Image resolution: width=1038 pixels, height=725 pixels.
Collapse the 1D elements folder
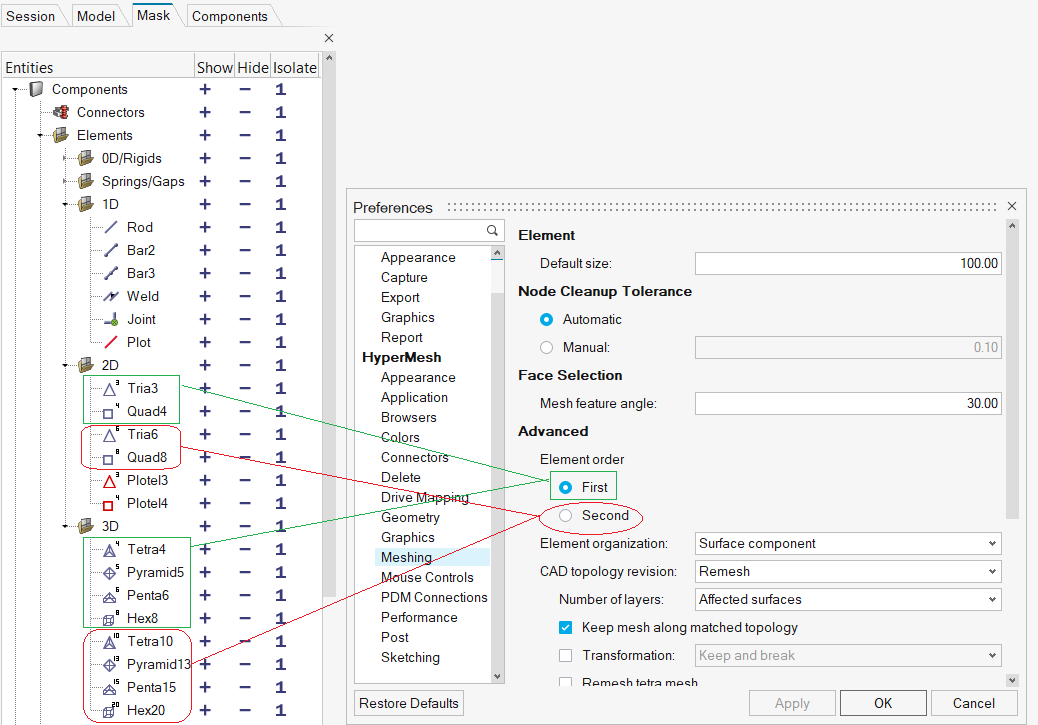point(66,205)
